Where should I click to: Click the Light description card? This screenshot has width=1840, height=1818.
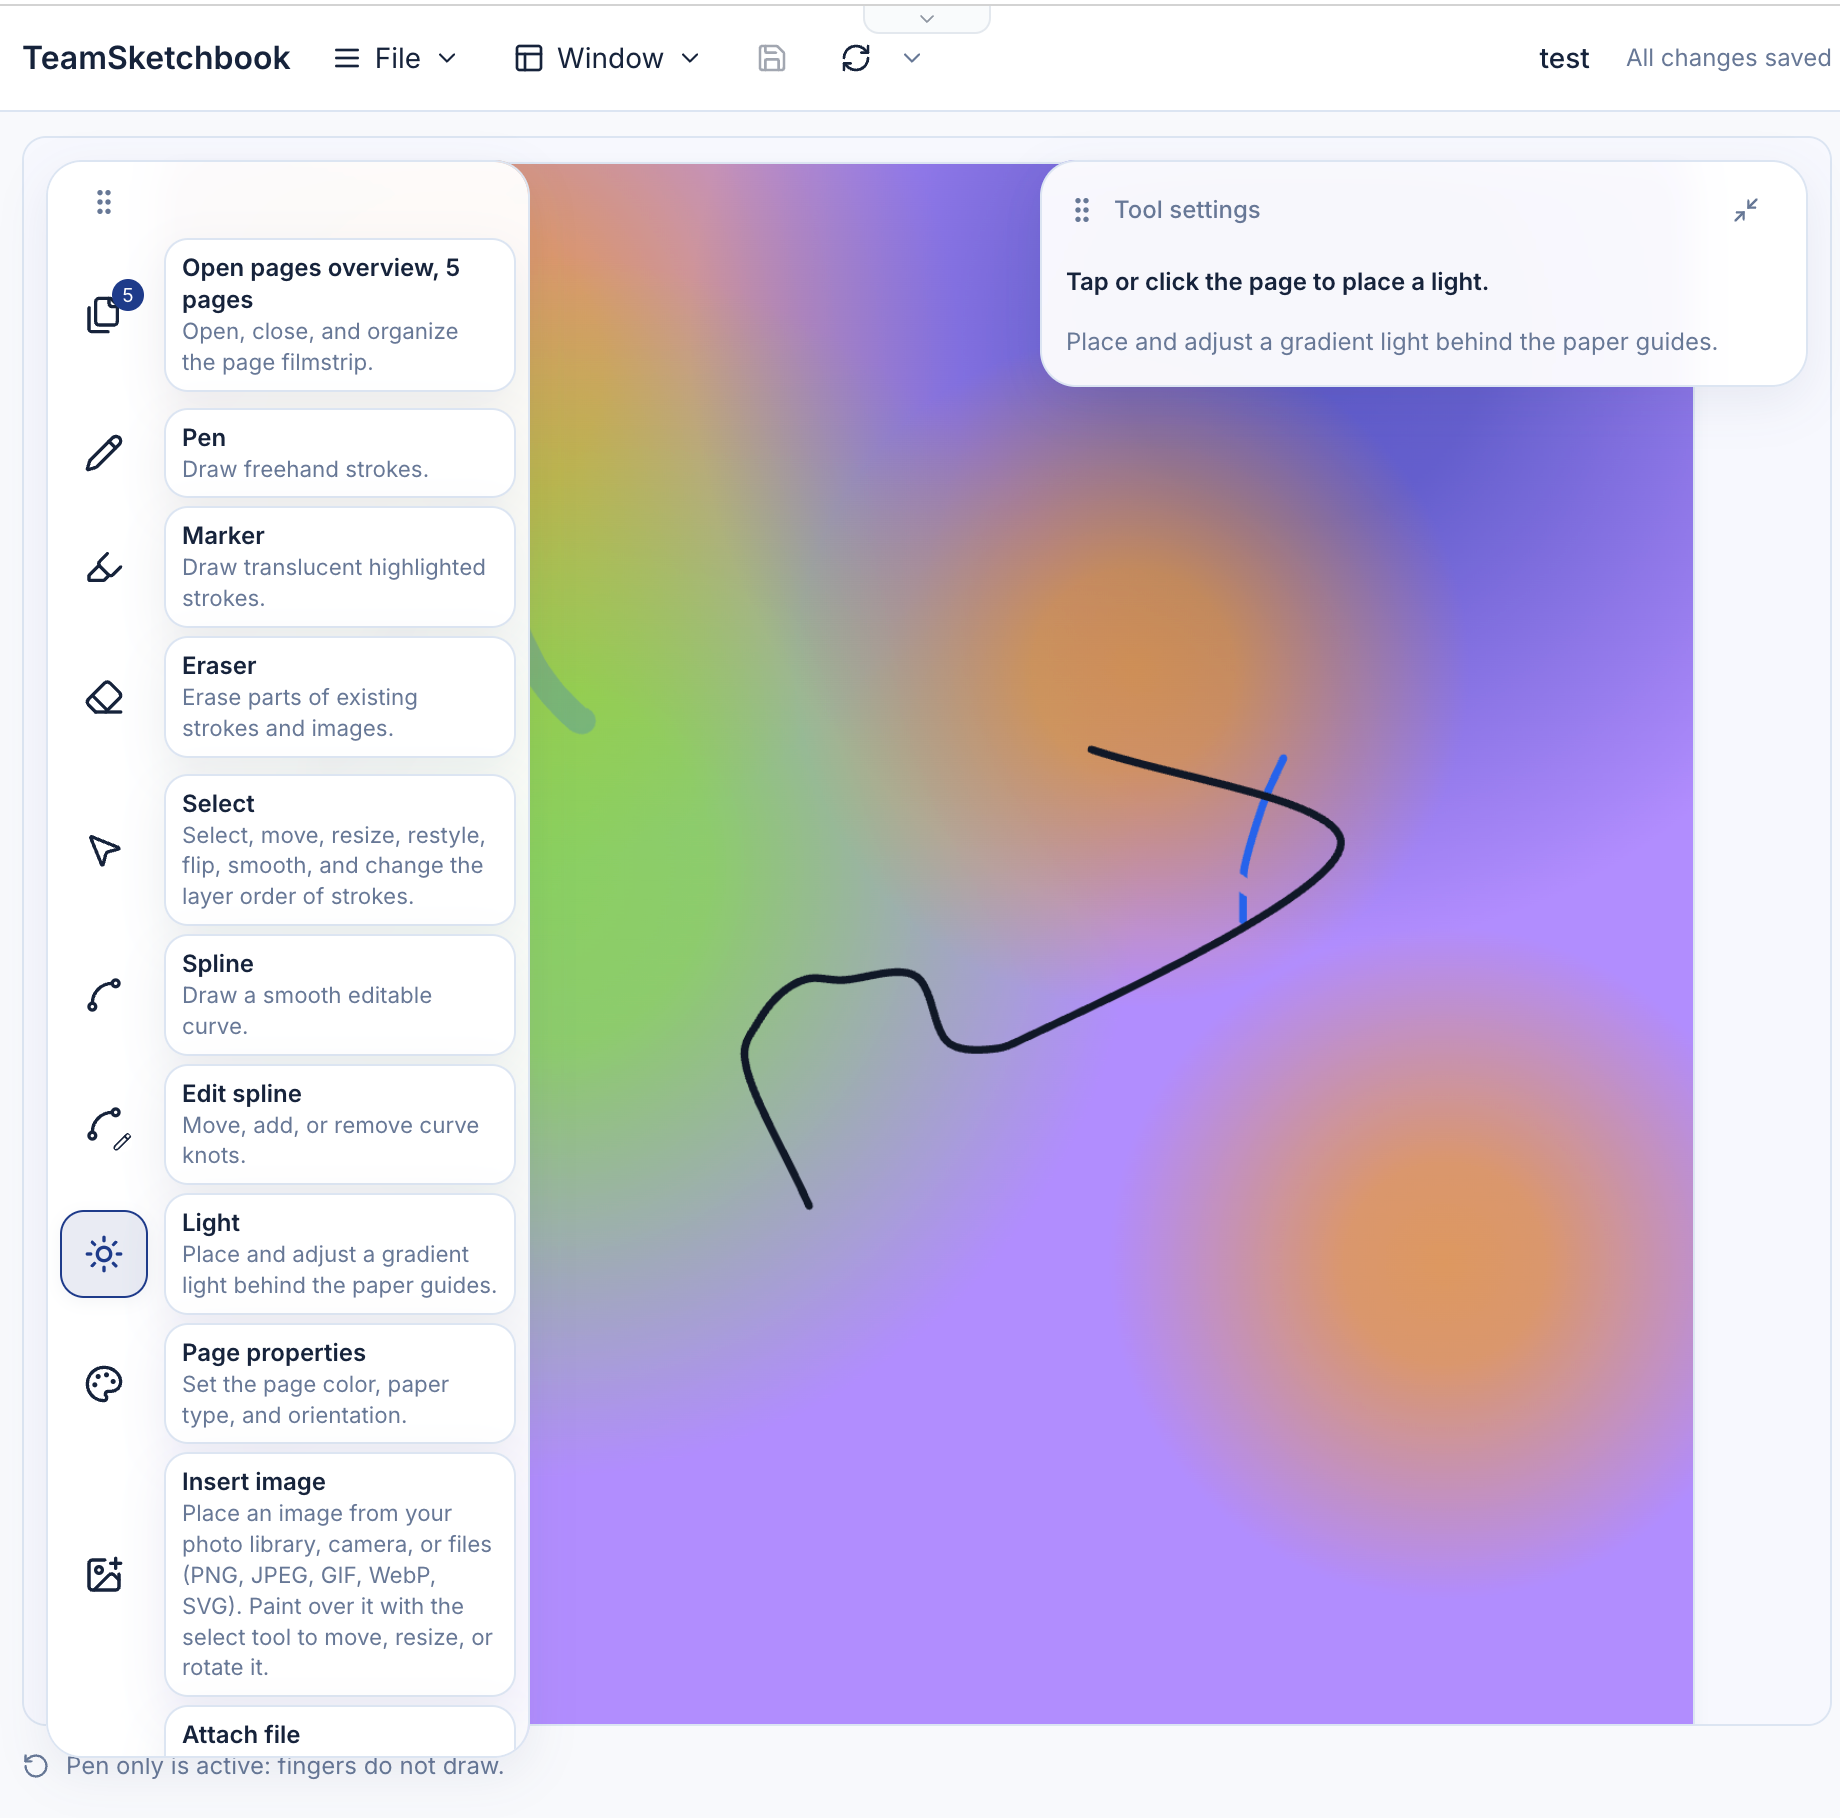point(340,1254)
